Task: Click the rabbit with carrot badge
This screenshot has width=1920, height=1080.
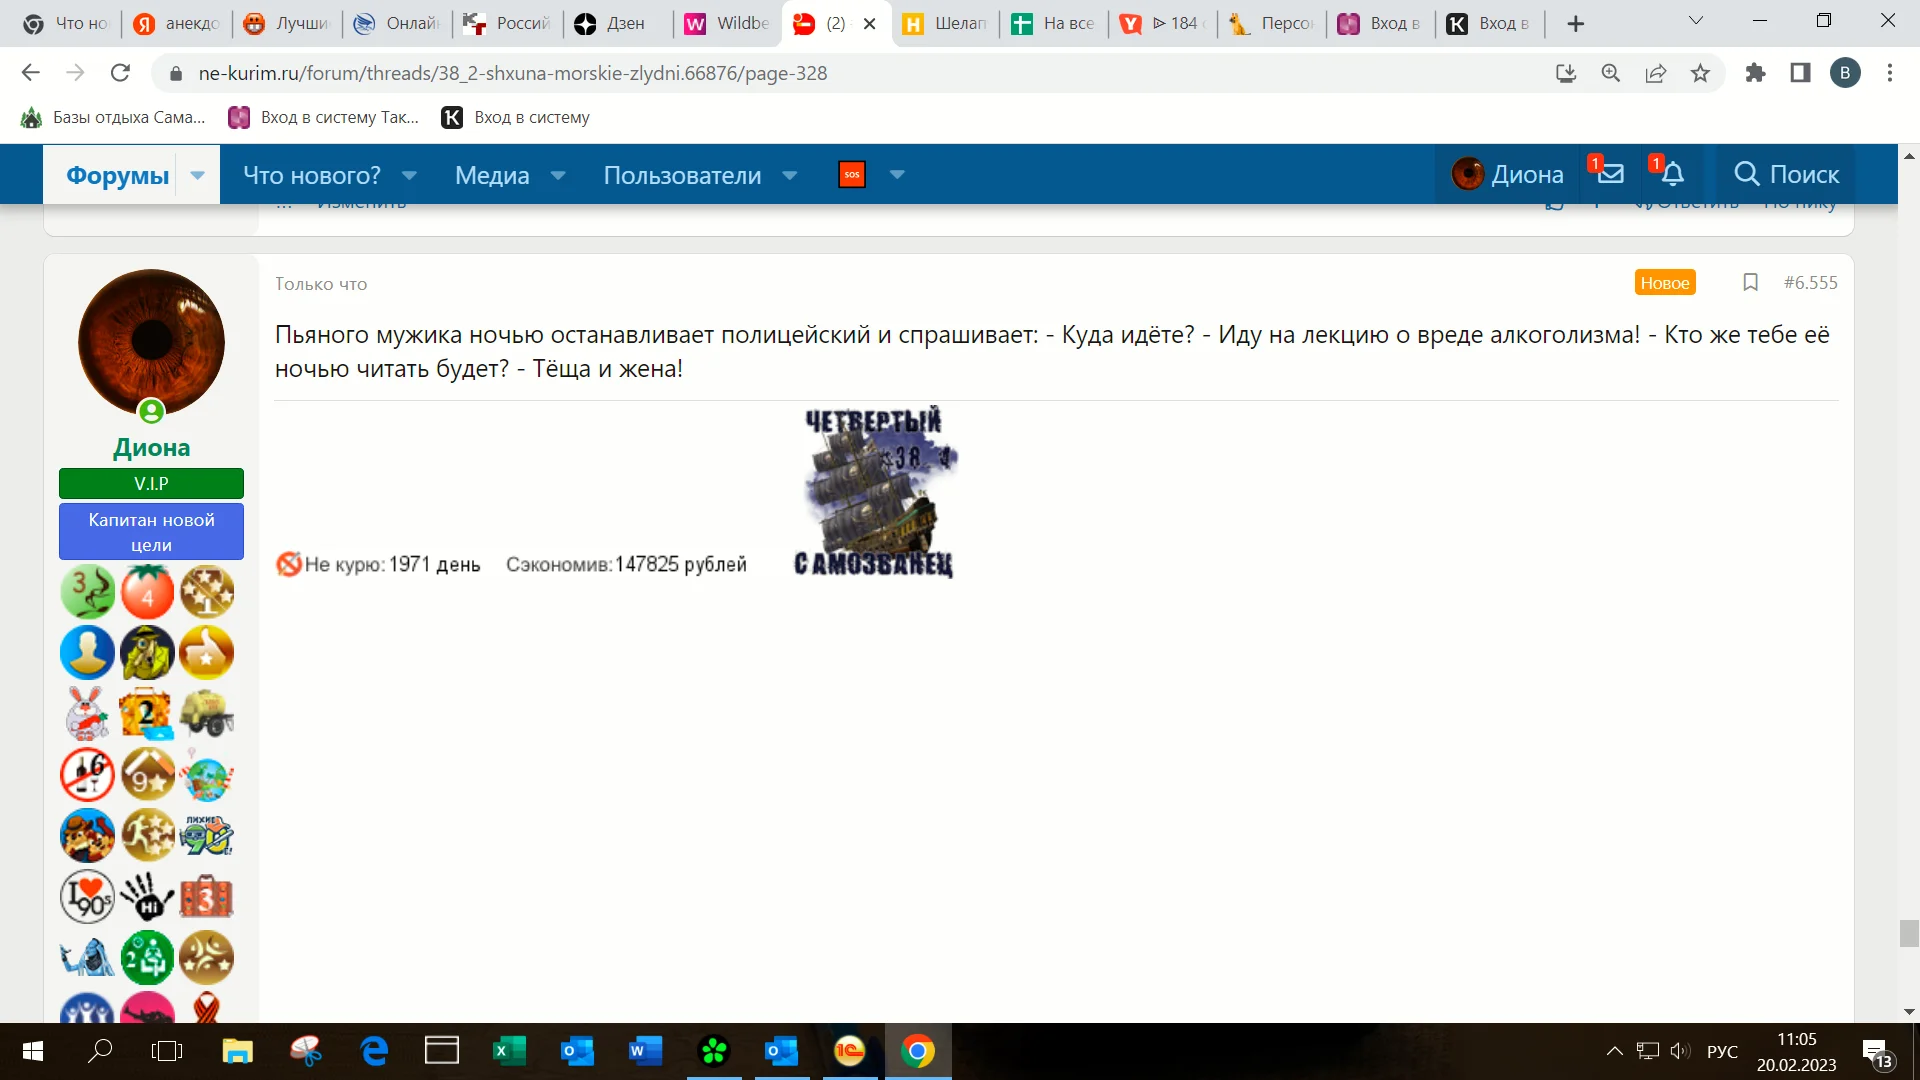Action: coord(87,714)
